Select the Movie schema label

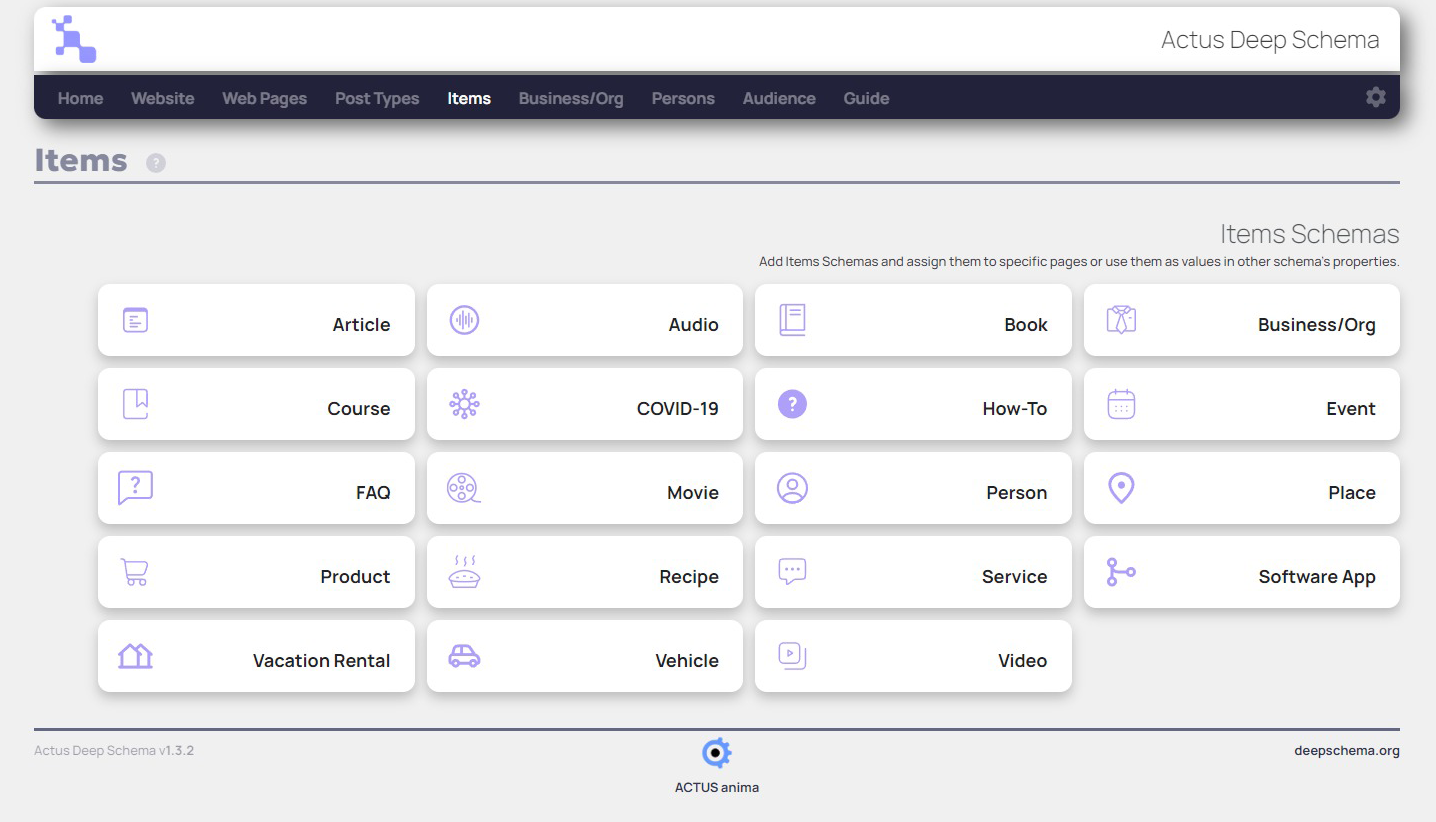coord(693,492)
